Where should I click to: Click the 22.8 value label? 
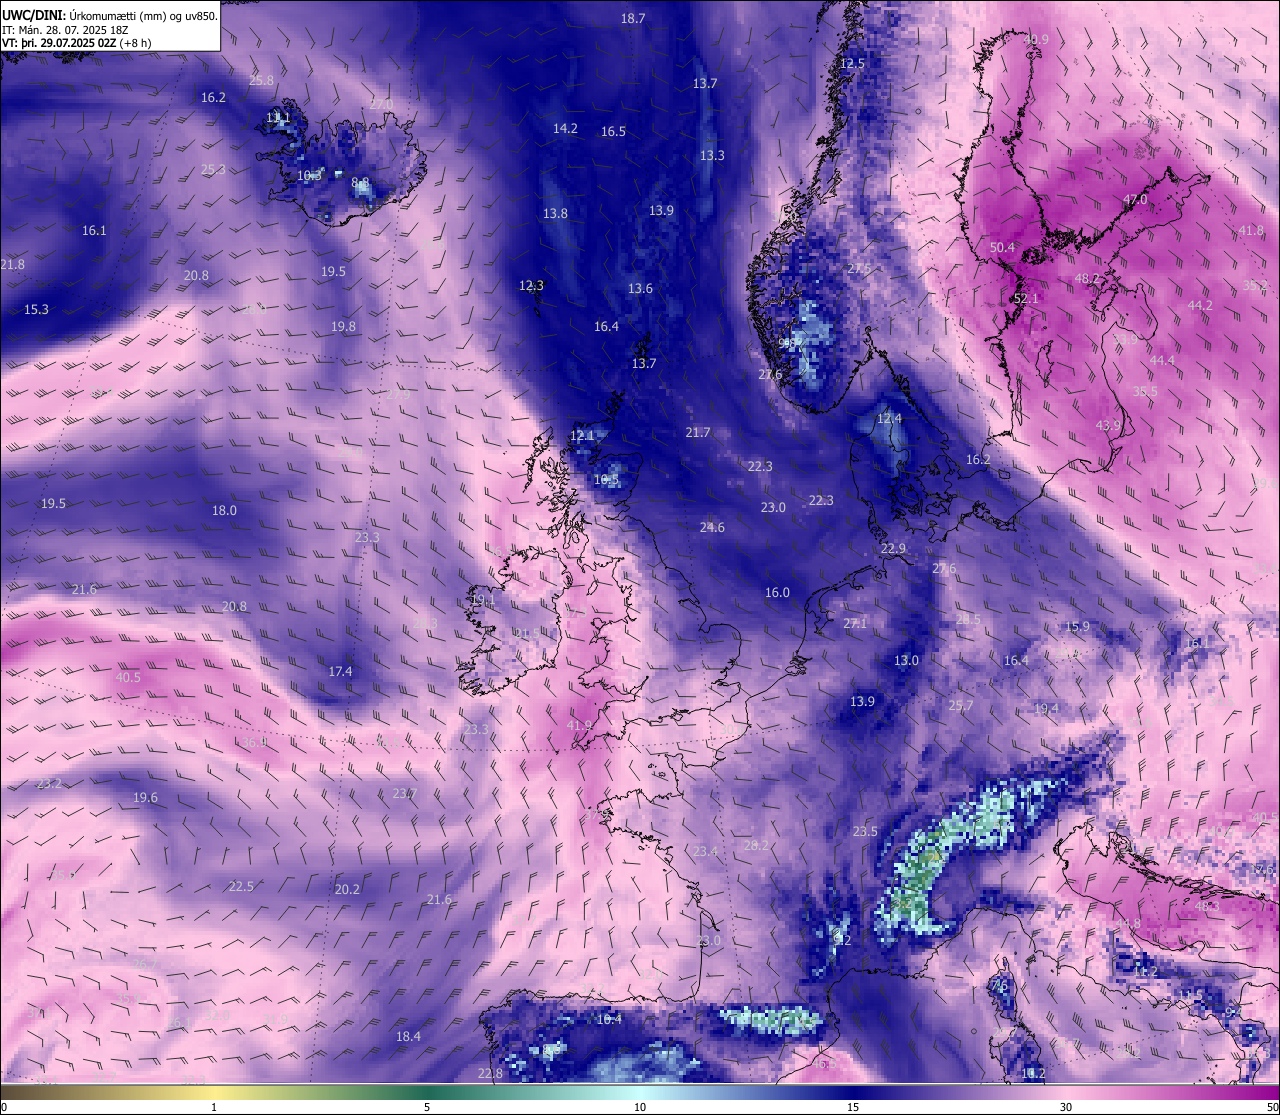[x=490, y=1073]
